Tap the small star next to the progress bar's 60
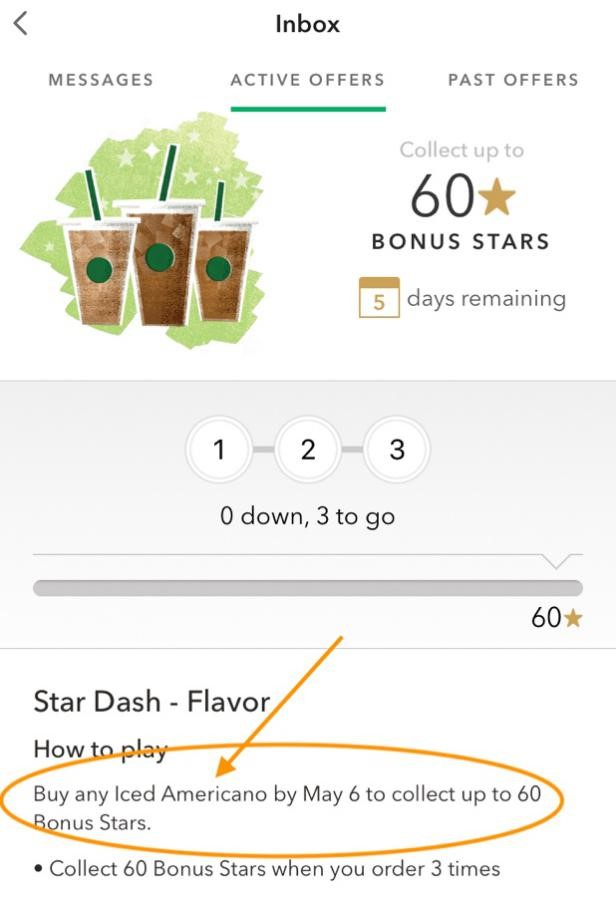This screenshot has height=902, width=616. [x=573, y=618]
